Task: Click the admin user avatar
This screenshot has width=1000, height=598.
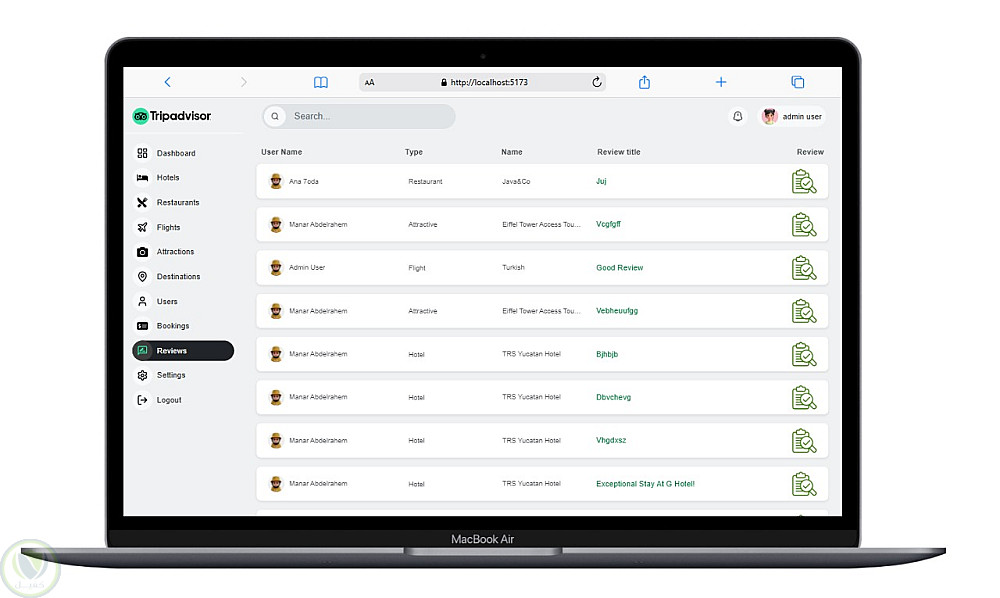Action: (x=770, y=116)
